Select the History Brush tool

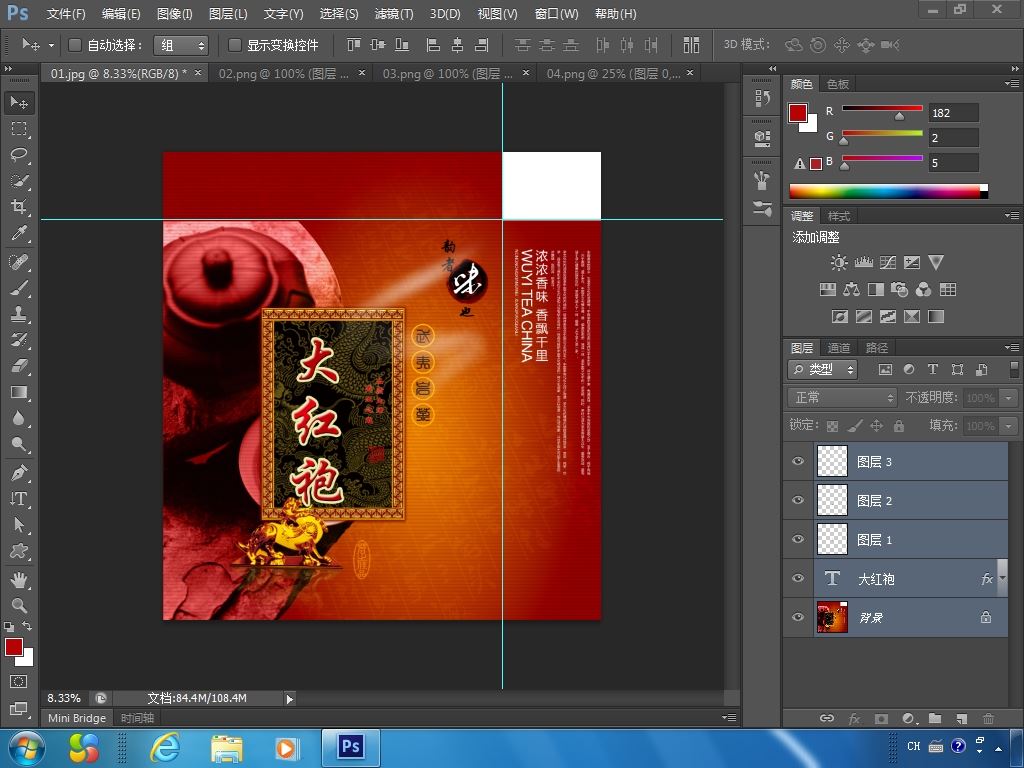click(x=19, y=340)
